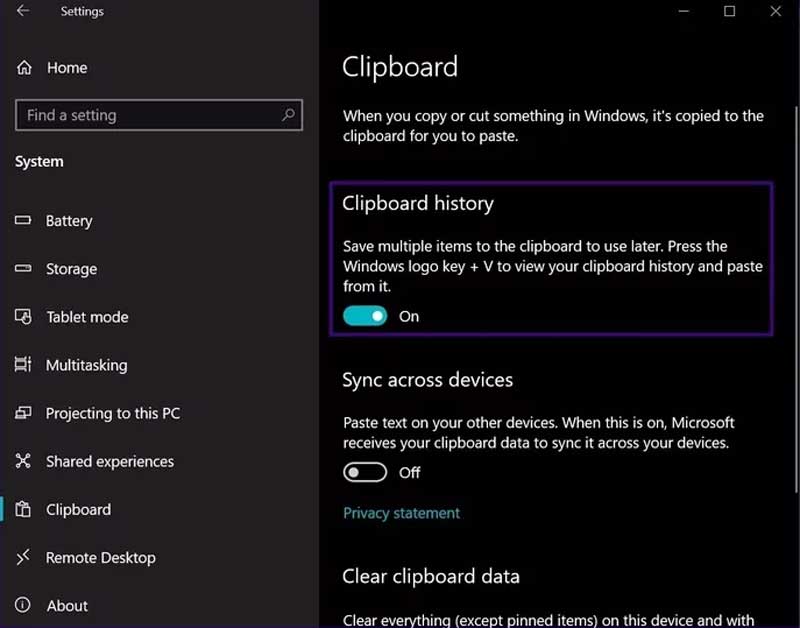This screenshot has width=800, height=628.
Task: Click the About info icon
Action: [x=23, y=605]
